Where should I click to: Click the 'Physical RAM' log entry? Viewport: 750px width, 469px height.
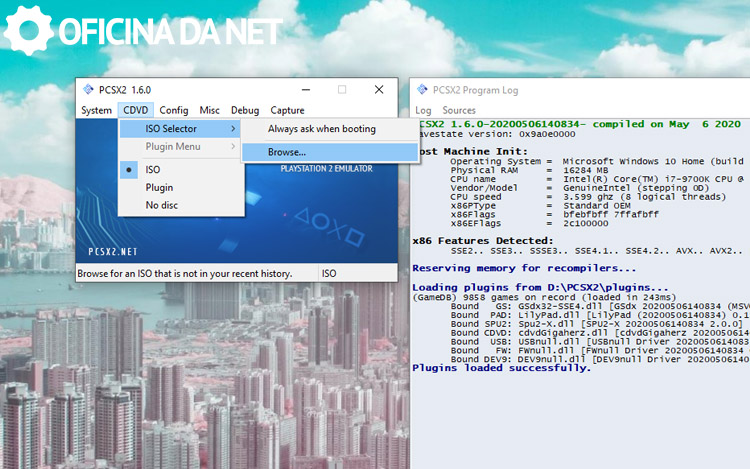click(529, 170)
